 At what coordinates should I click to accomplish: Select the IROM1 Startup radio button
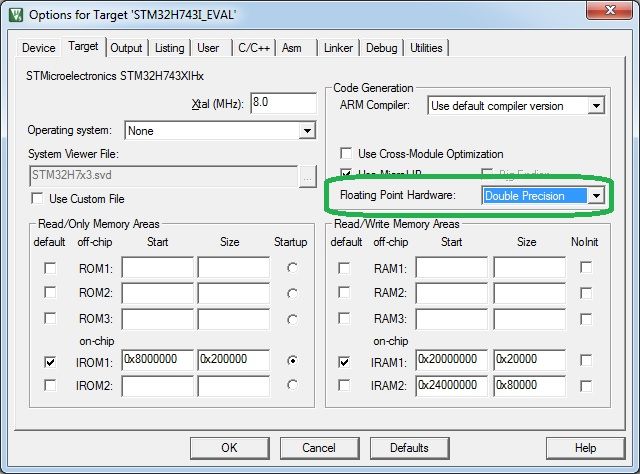[292, 361]
